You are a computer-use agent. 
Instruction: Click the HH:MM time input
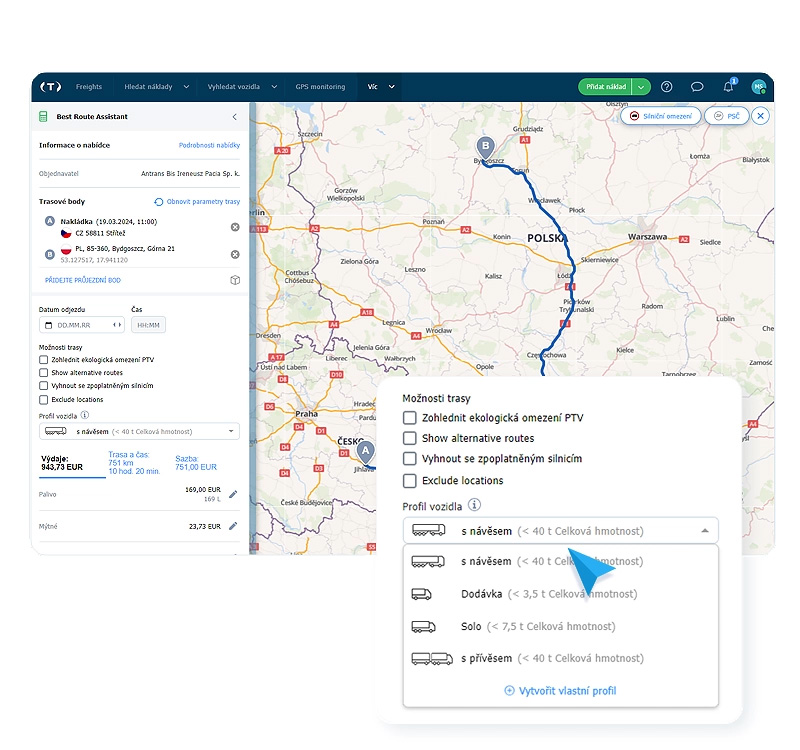coord(148,325)
